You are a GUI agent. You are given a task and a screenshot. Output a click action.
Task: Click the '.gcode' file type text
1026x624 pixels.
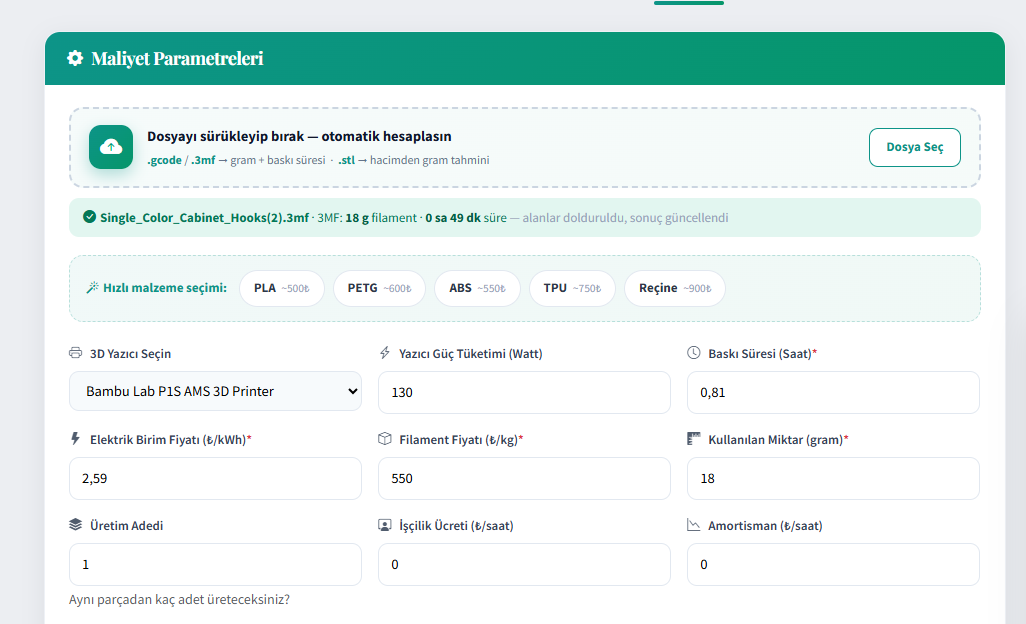click(164, 160)
